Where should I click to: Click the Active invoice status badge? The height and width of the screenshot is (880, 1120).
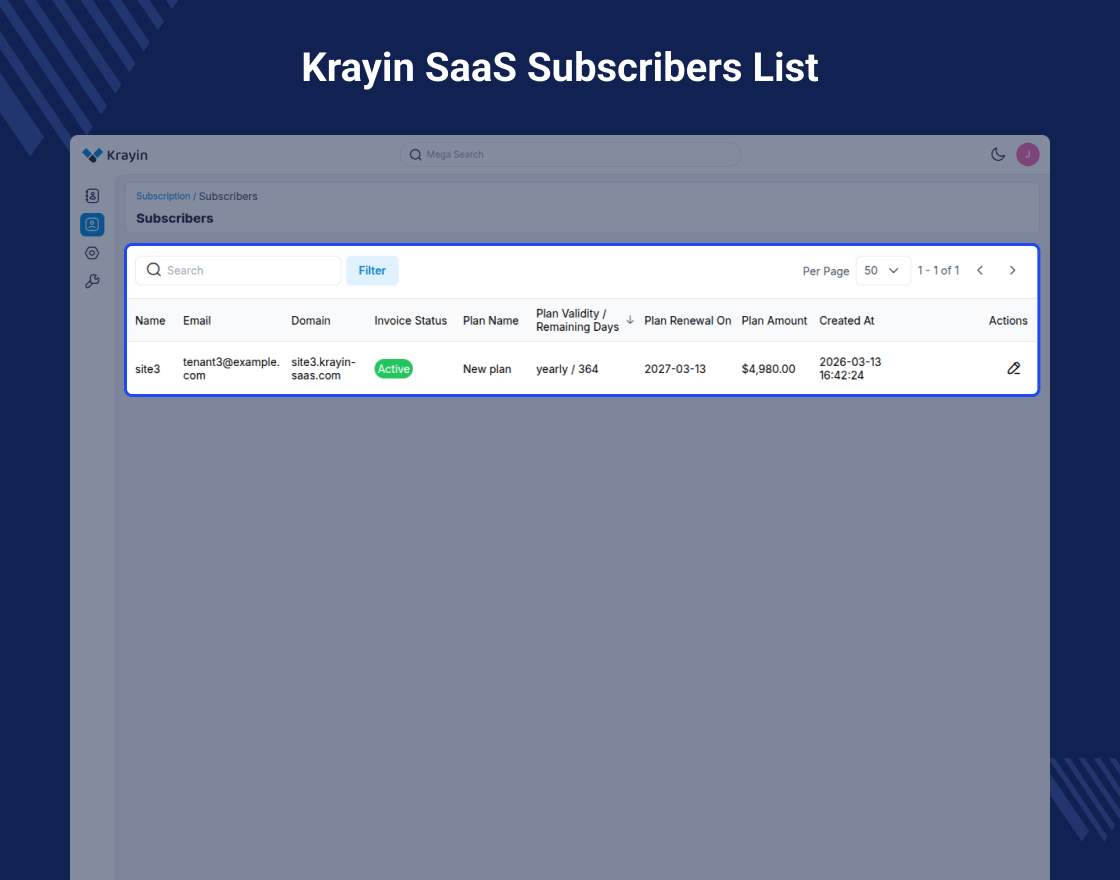(393, 368)
